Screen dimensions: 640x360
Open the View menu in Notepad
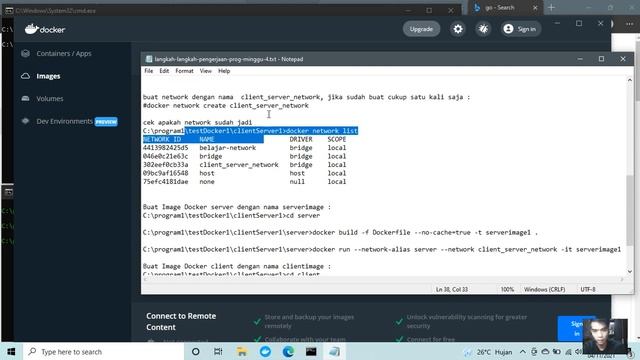tap(206, 71)
